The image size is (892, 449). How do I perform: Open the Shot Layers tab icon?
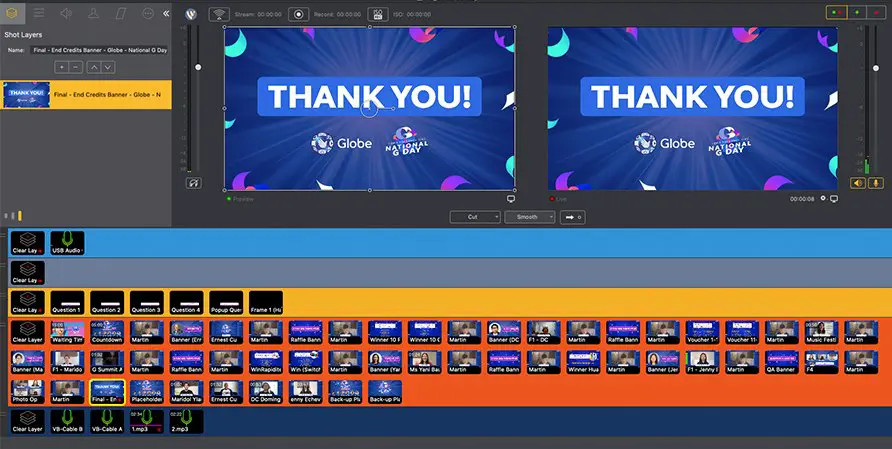tap(11, 13)
